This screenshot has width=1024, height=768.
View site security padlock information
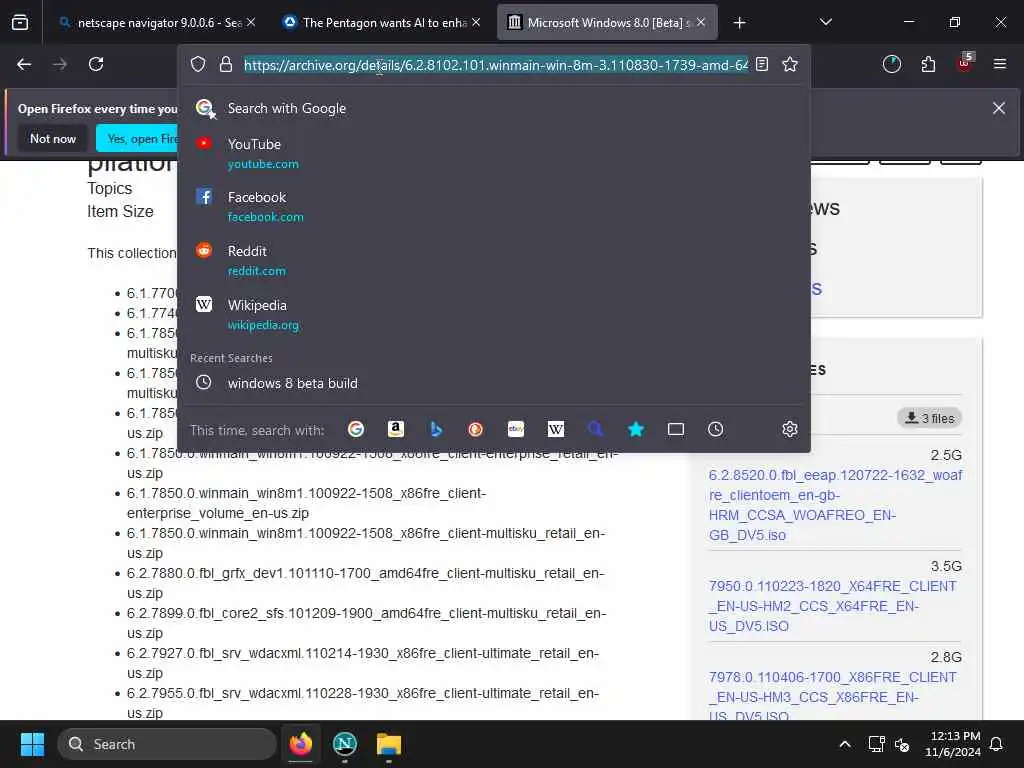(x=226, y=64)
